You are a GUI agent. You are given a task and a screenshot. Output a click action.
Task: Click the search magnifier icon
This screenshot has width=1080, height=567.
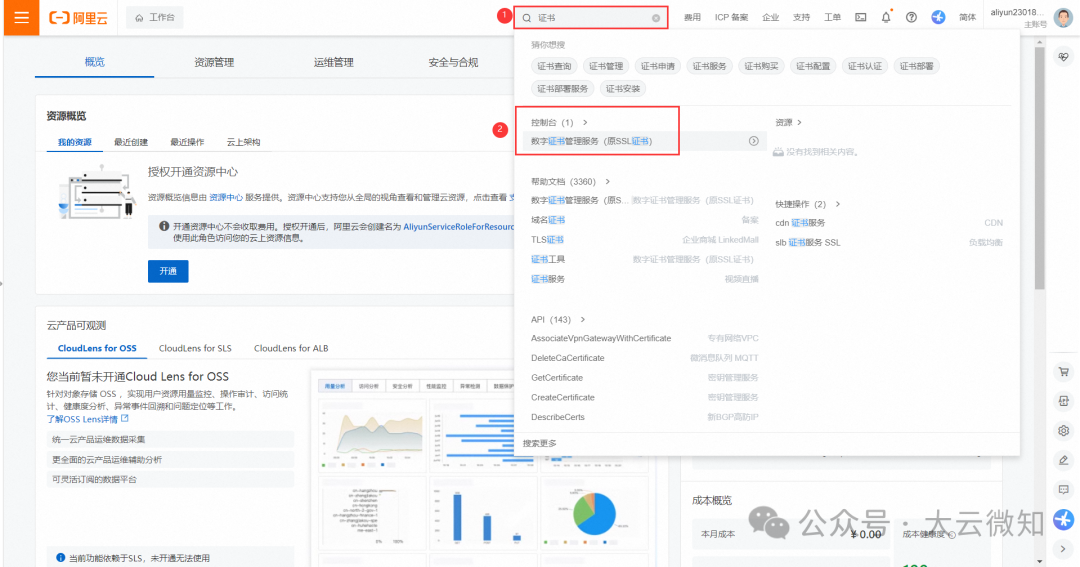pyautogui.click(x=527, y=18)
